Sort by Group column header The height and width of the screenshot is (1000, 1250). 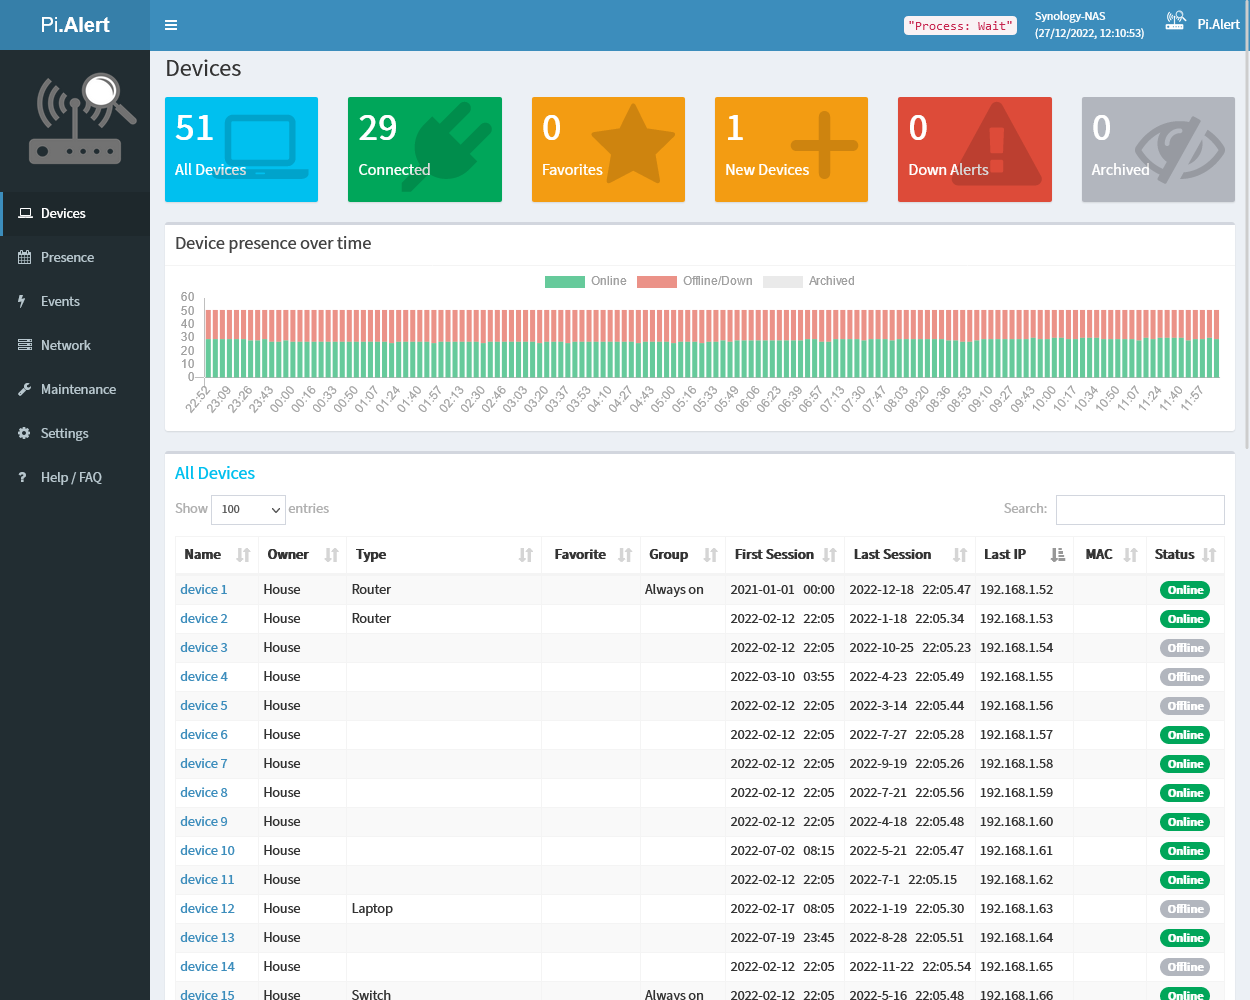668,555
